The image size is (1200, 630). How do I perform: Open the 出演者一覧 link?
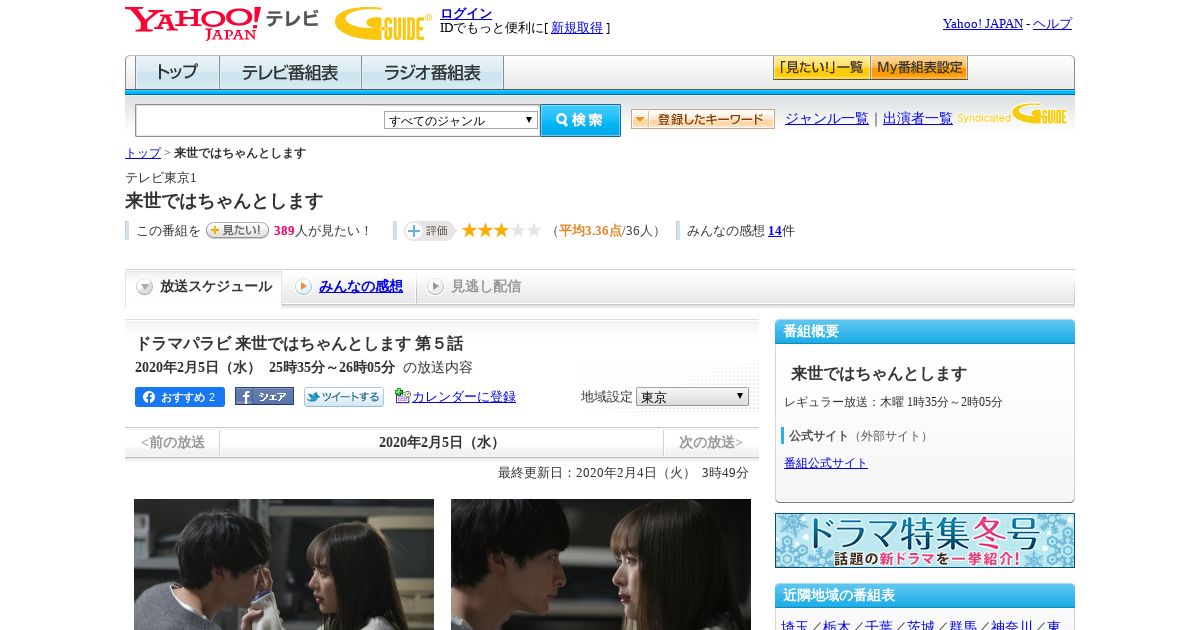(918, 119)
